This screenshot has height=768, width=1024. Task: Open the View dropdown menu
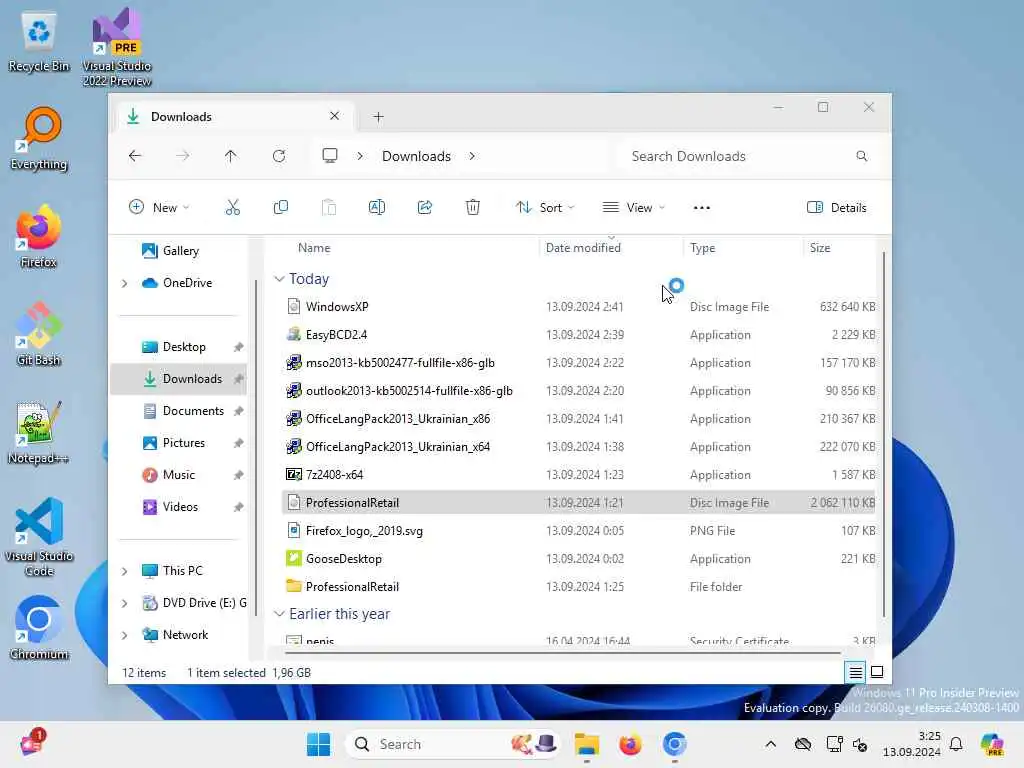[x=633, y=208]
